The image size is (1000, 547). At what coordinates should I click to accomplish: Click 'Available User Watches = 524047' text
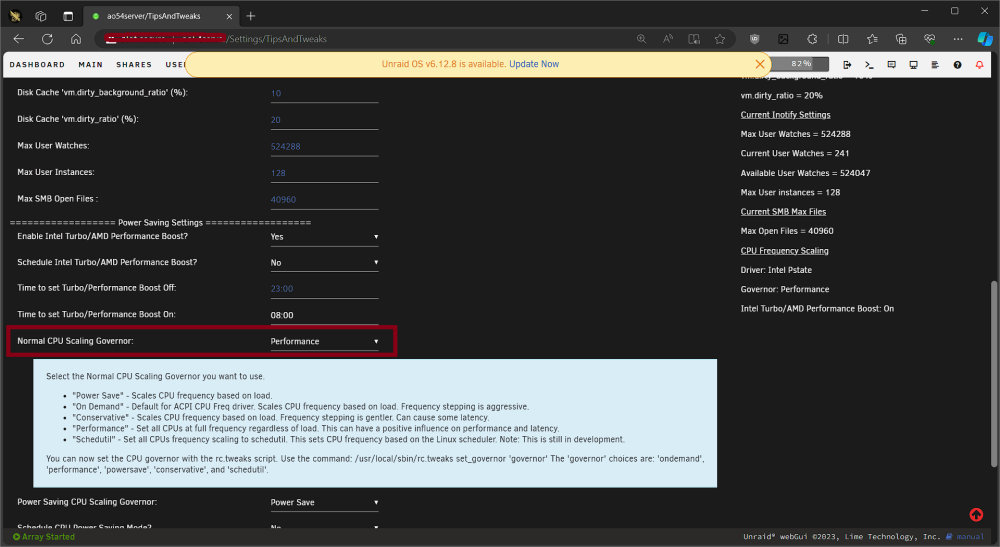pos(805,173)
